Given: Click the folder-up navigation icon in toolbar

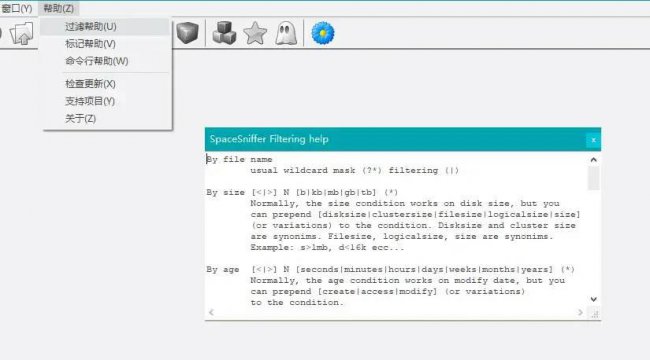Looking at the screenshot, I should tap(22, 33).
